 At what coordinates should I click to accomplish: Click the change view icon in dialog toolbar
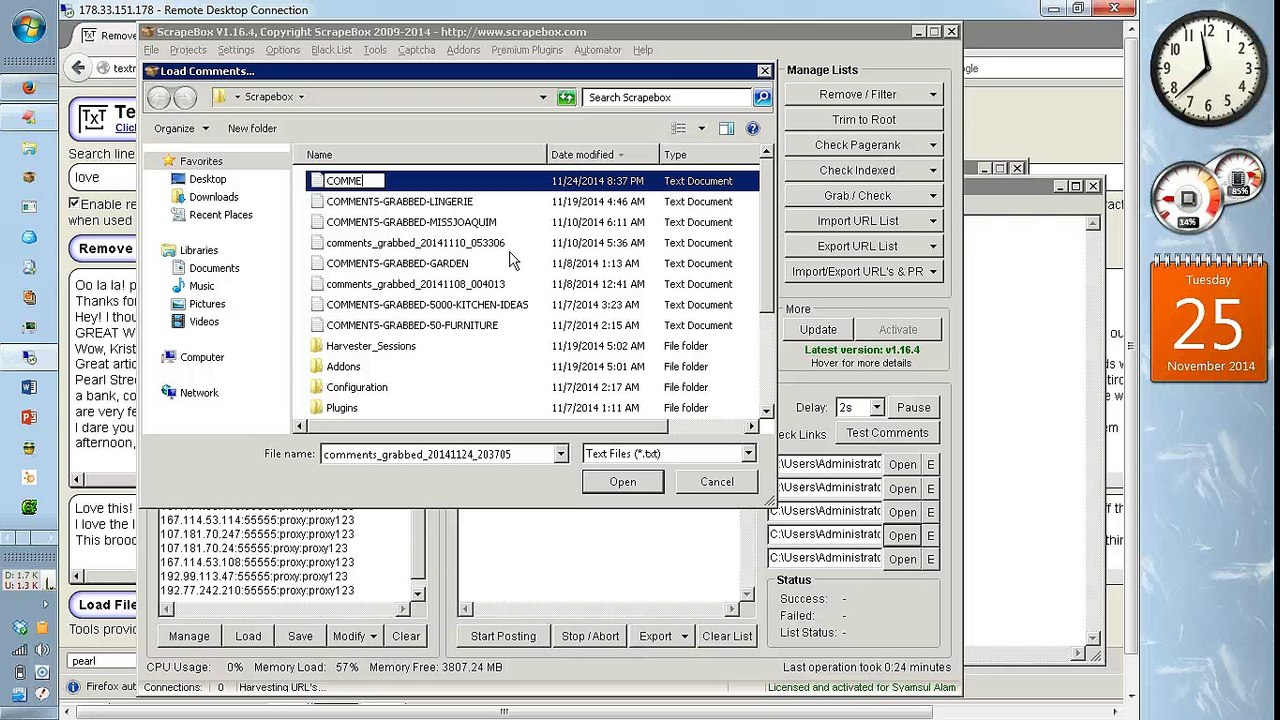click(679, 128)
